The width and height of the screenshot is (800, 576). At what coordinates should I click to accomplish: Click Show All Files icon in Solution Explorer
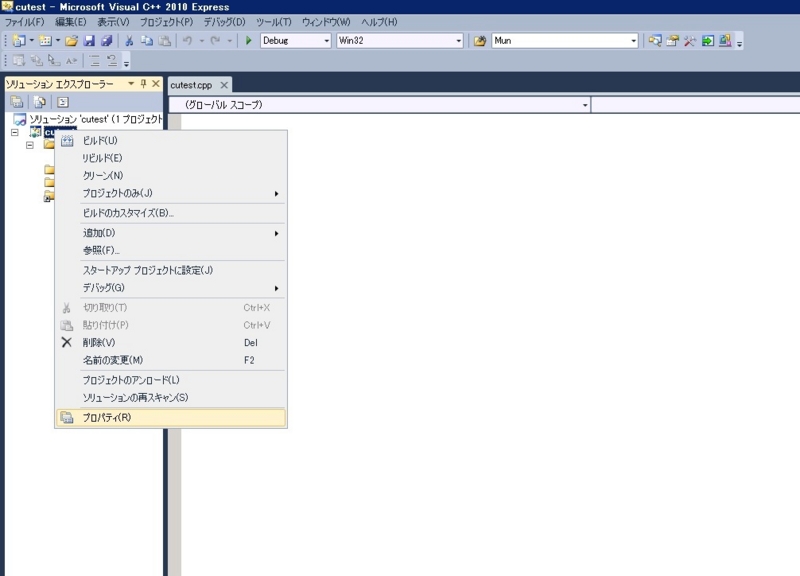(40, 102)
